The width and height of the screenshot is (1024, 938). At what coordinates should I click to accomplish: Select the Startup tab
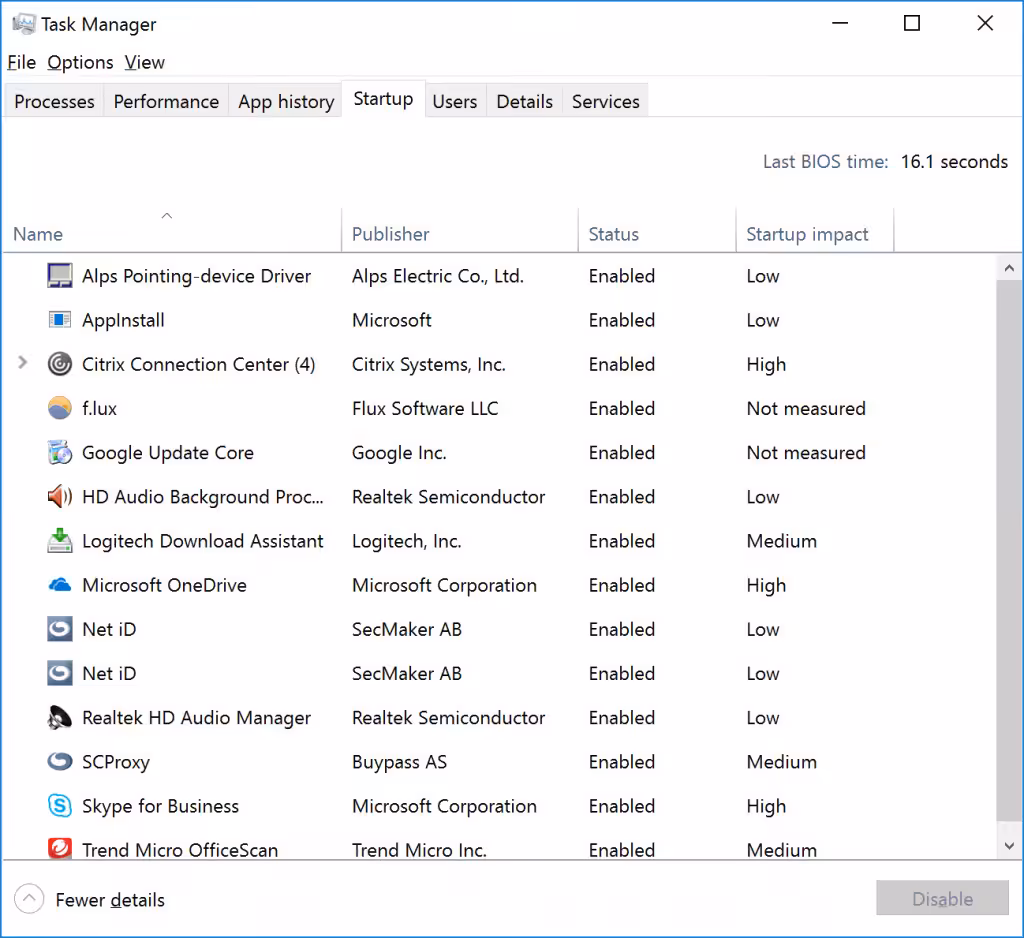(x=383, y=99)
